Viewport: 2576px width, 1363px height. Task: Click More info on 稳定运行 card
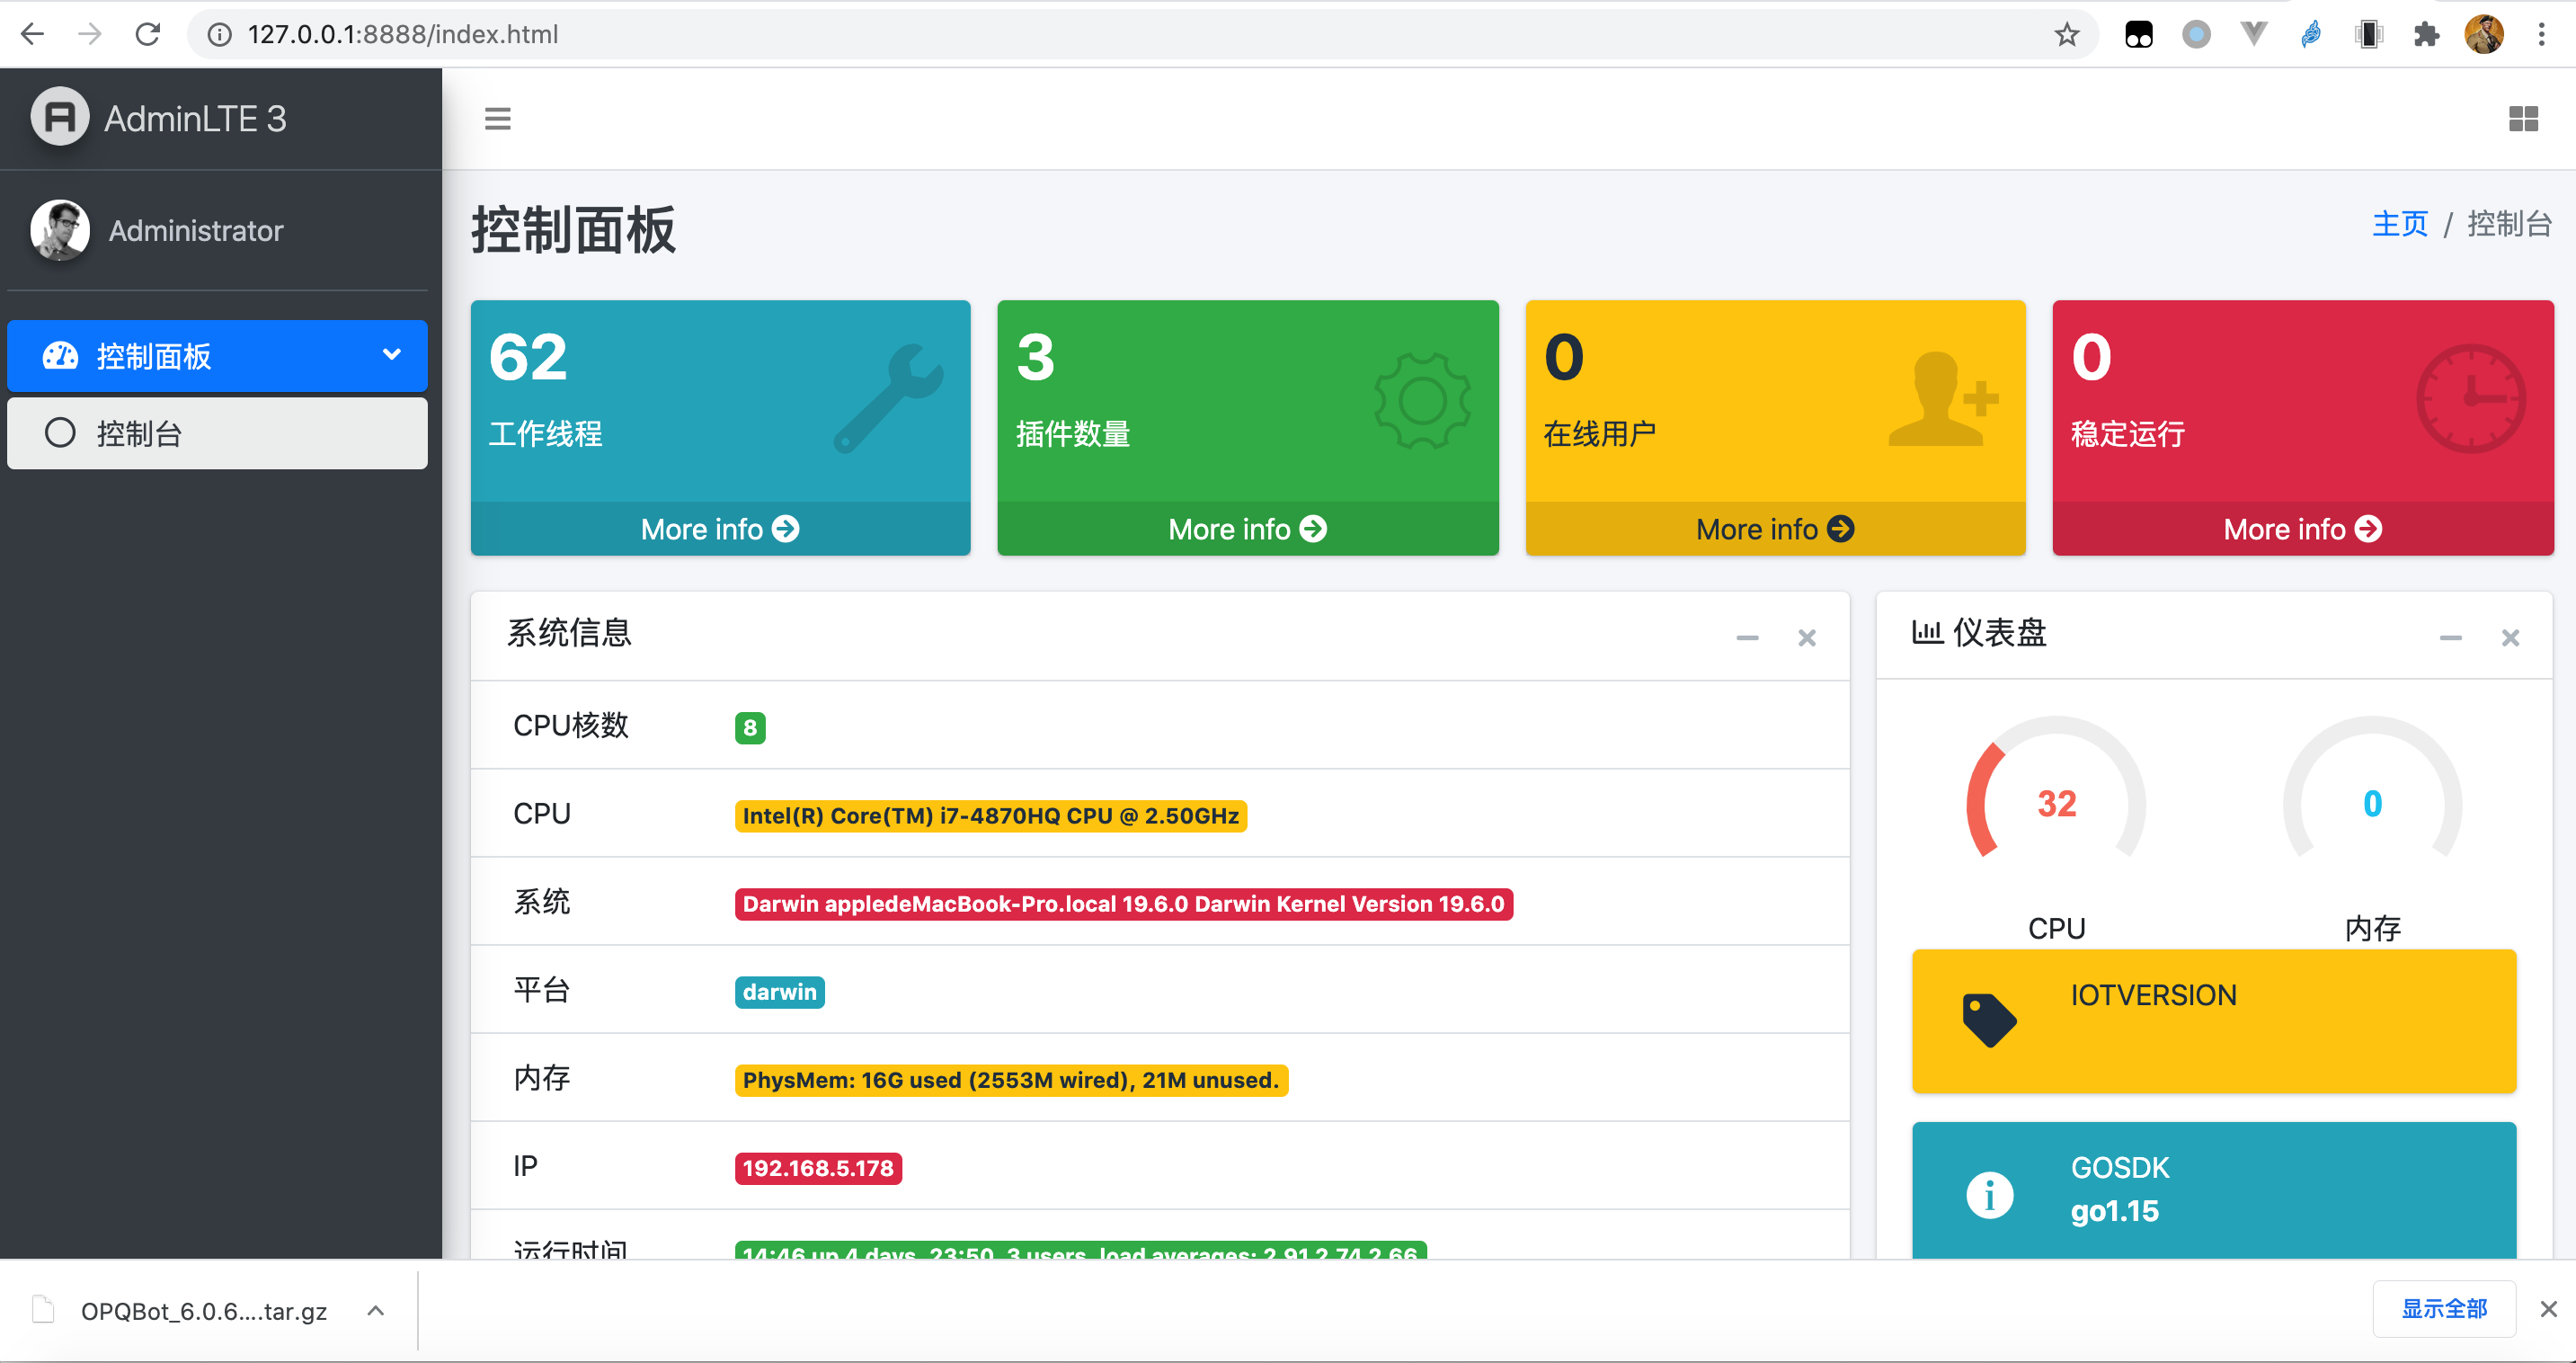[x=2302, y=529]
